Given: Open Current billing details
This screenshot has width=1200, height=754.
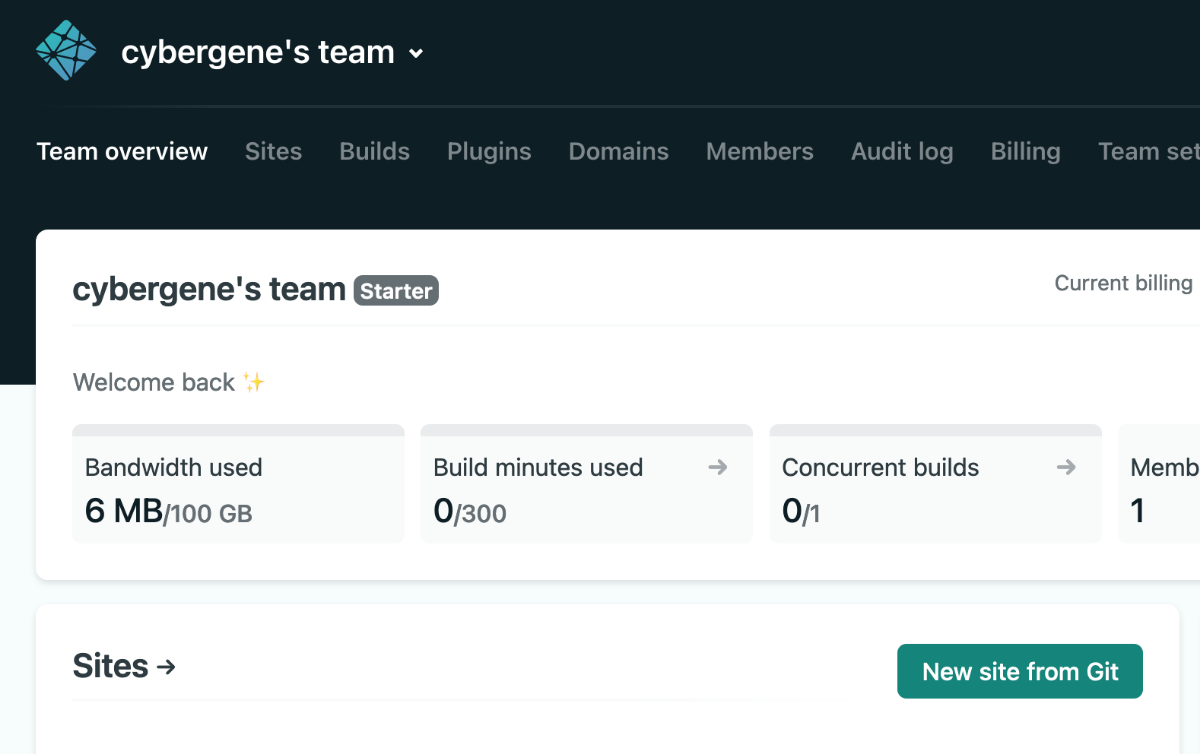Looking at the screenshot, I should (1124, 283).
